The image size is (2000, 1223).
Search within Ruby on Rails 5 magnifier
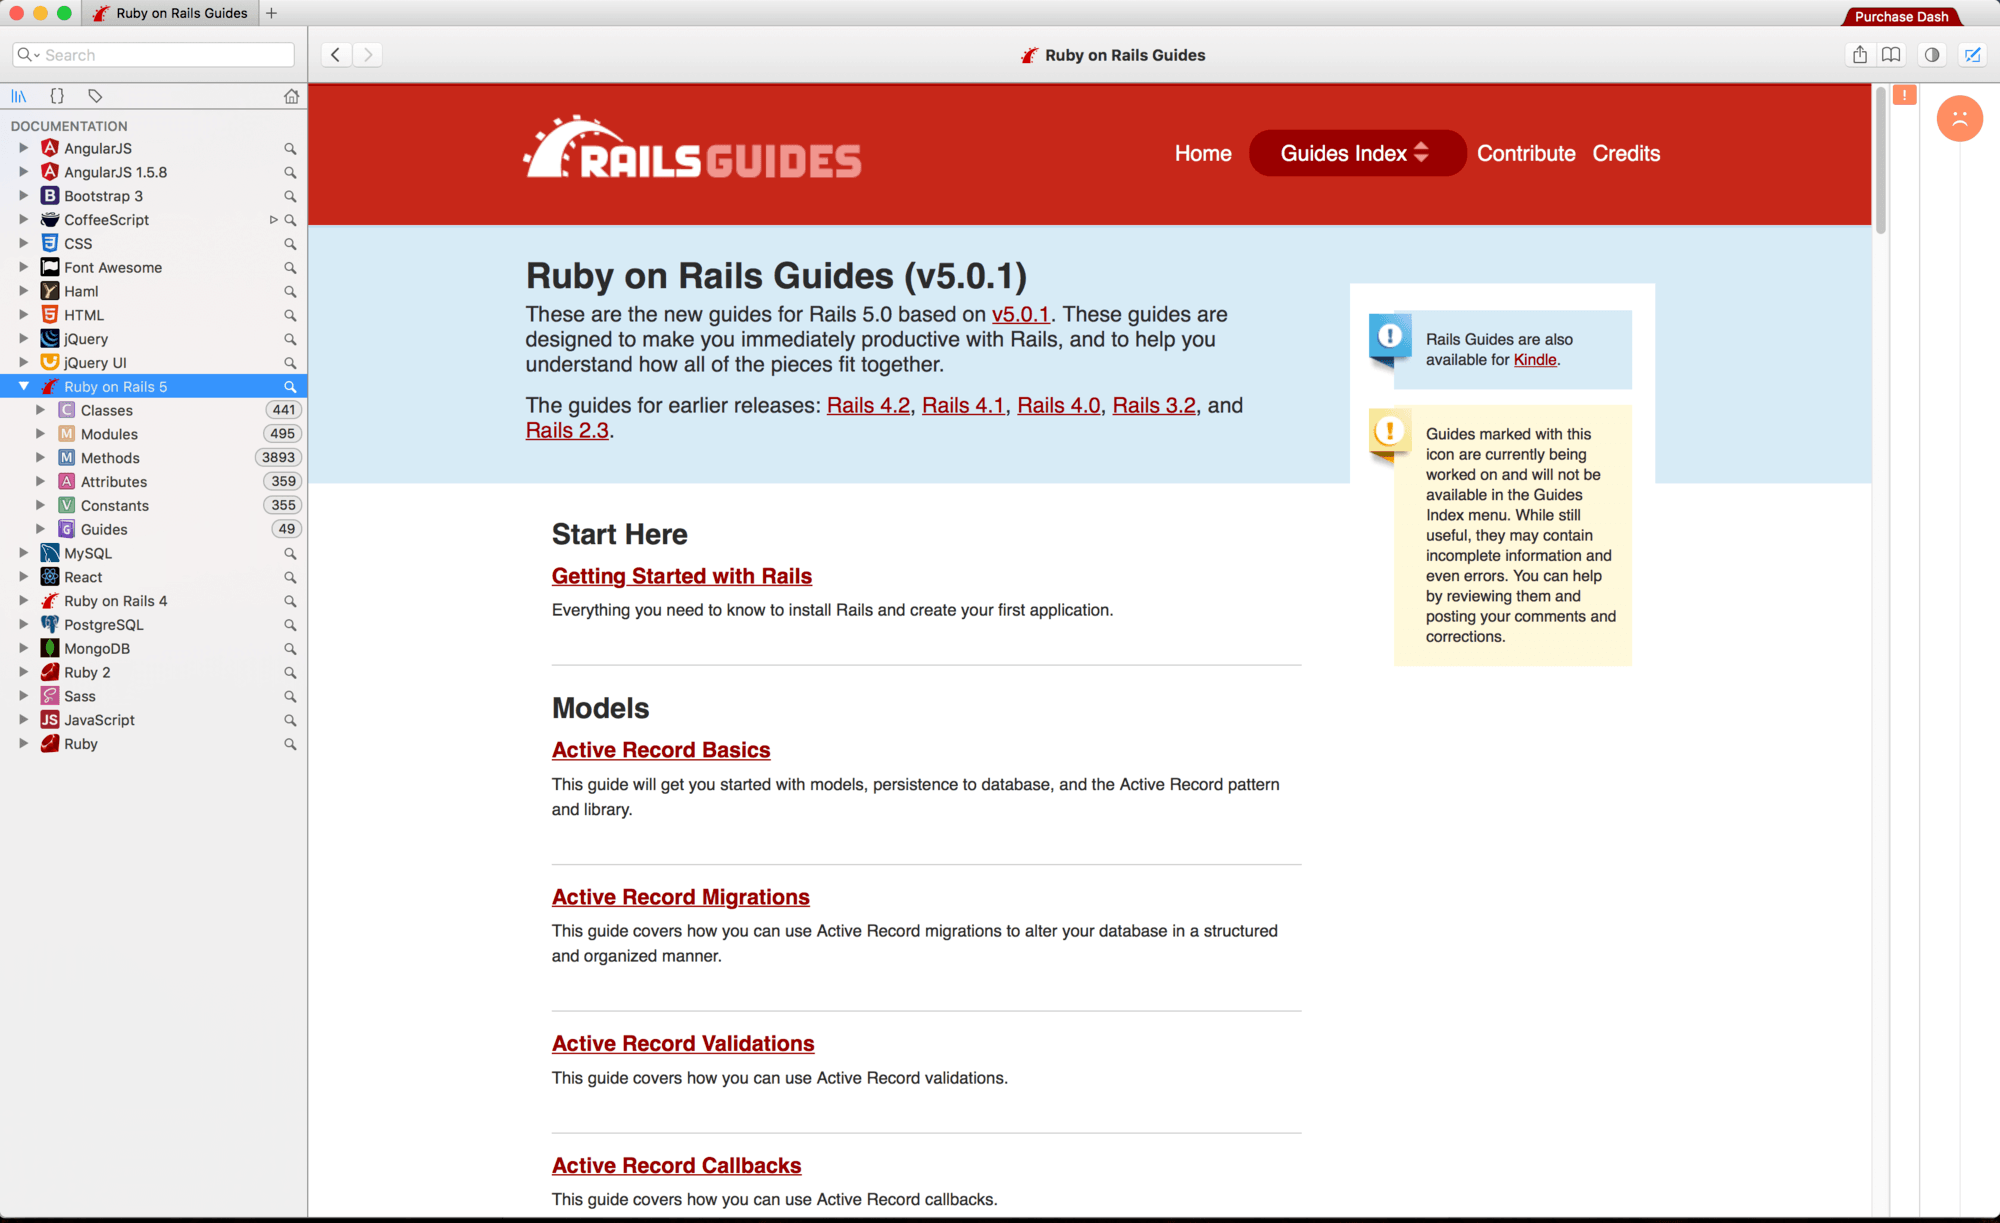(290, 387)
